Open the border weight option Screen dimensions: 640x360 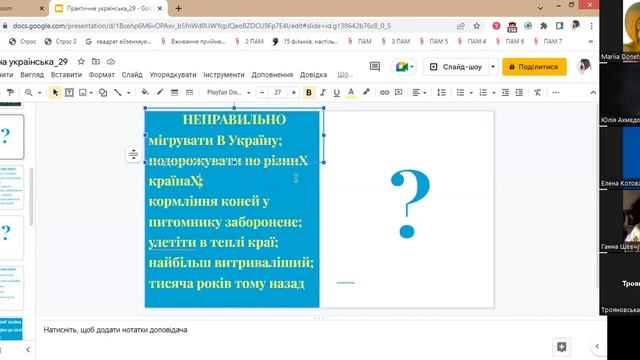[x=174, y=93]
